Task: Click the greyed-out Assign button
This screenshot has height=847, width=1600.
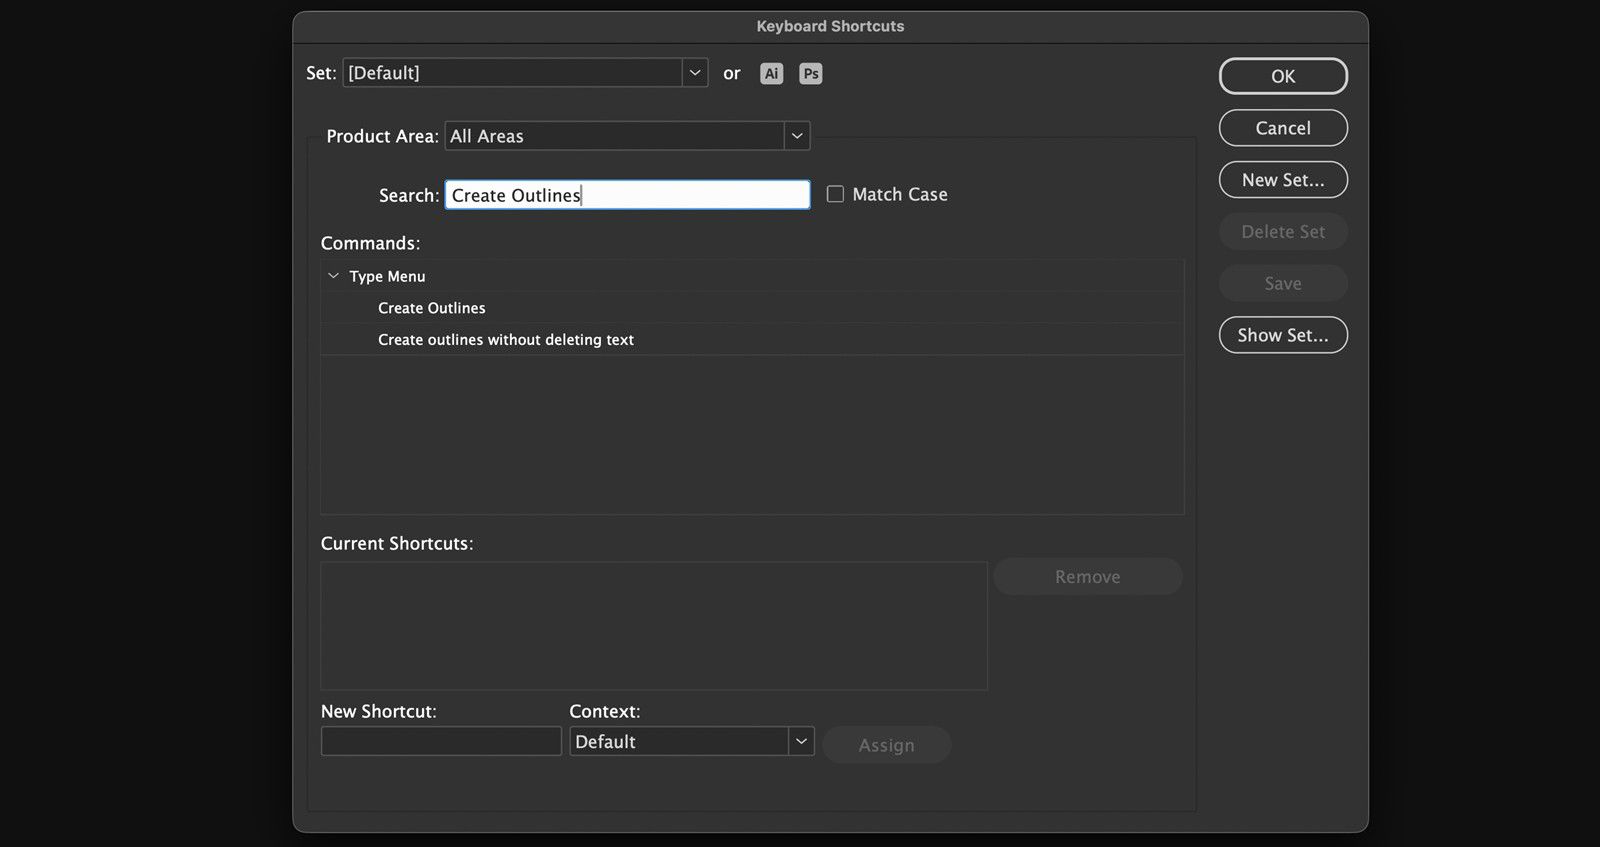Action: [886, 745]
